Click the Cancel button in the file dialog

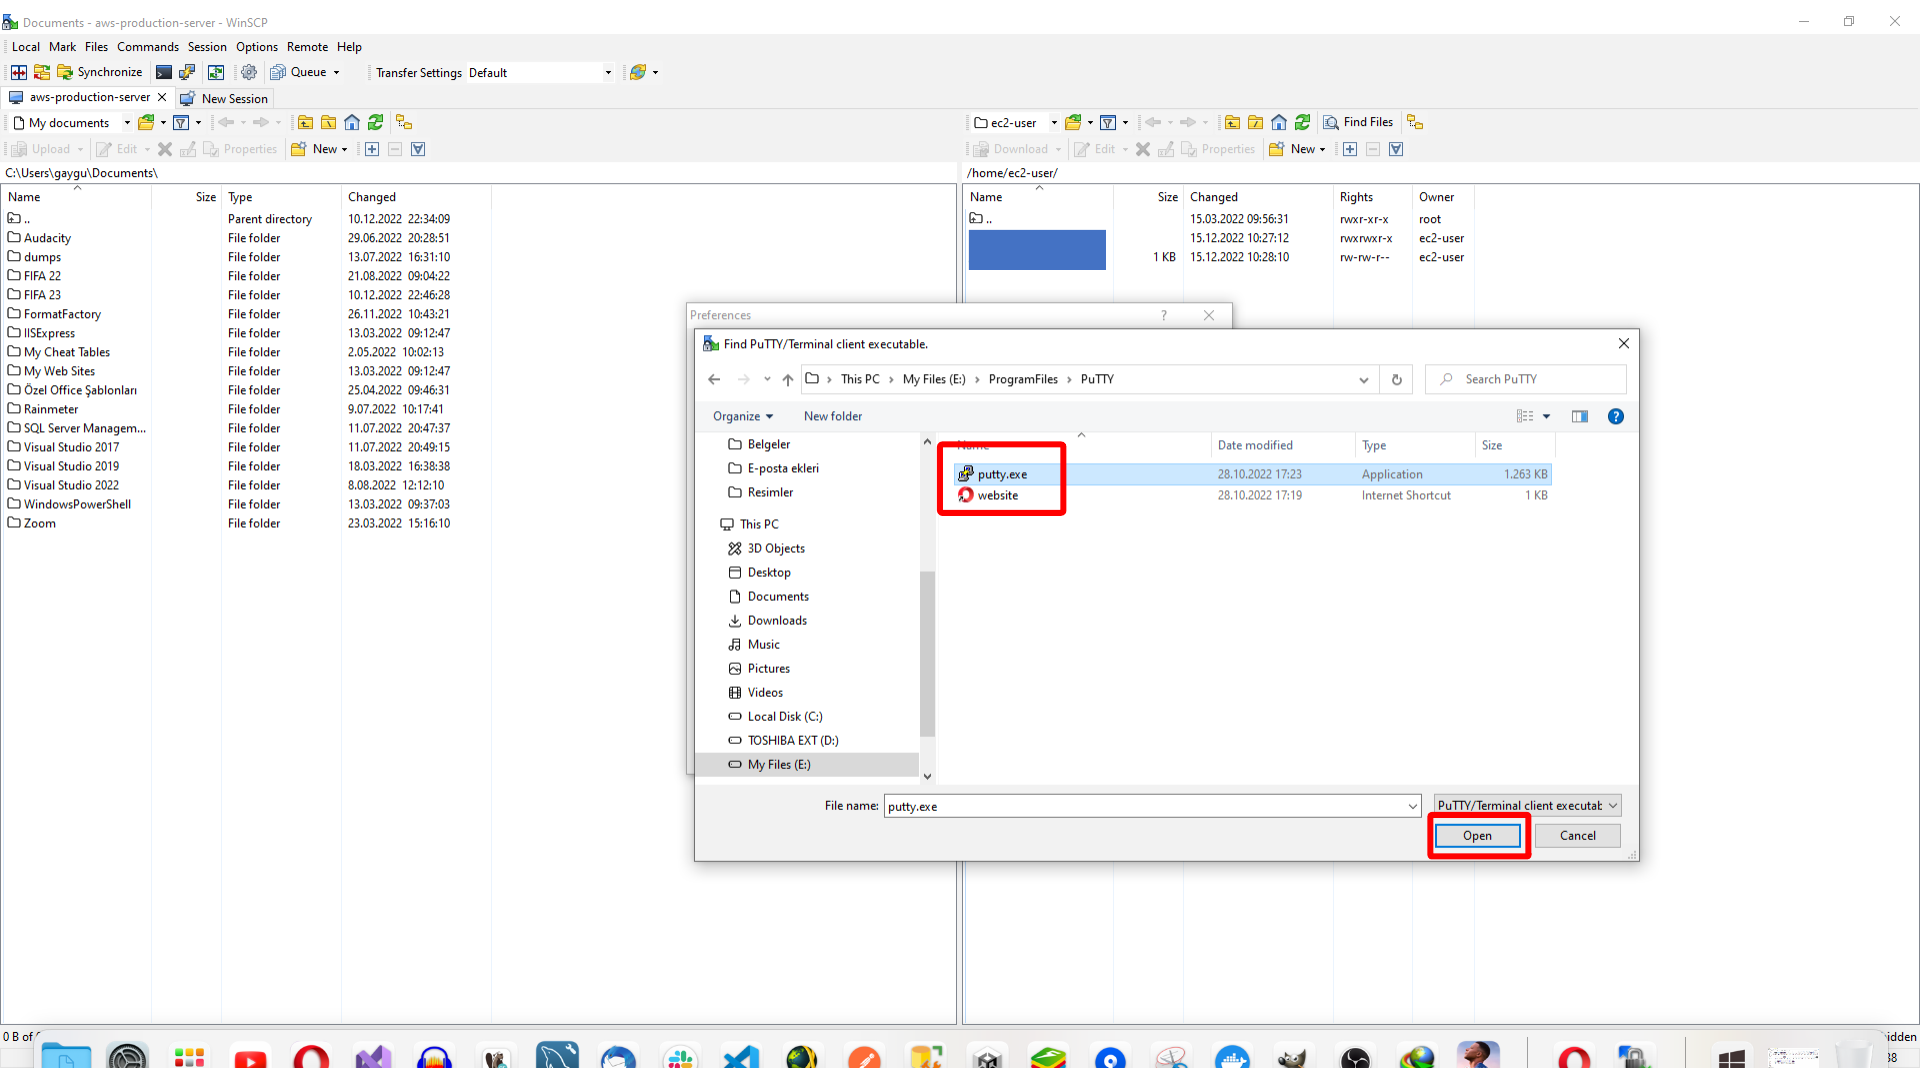[x=1577, y=836]
